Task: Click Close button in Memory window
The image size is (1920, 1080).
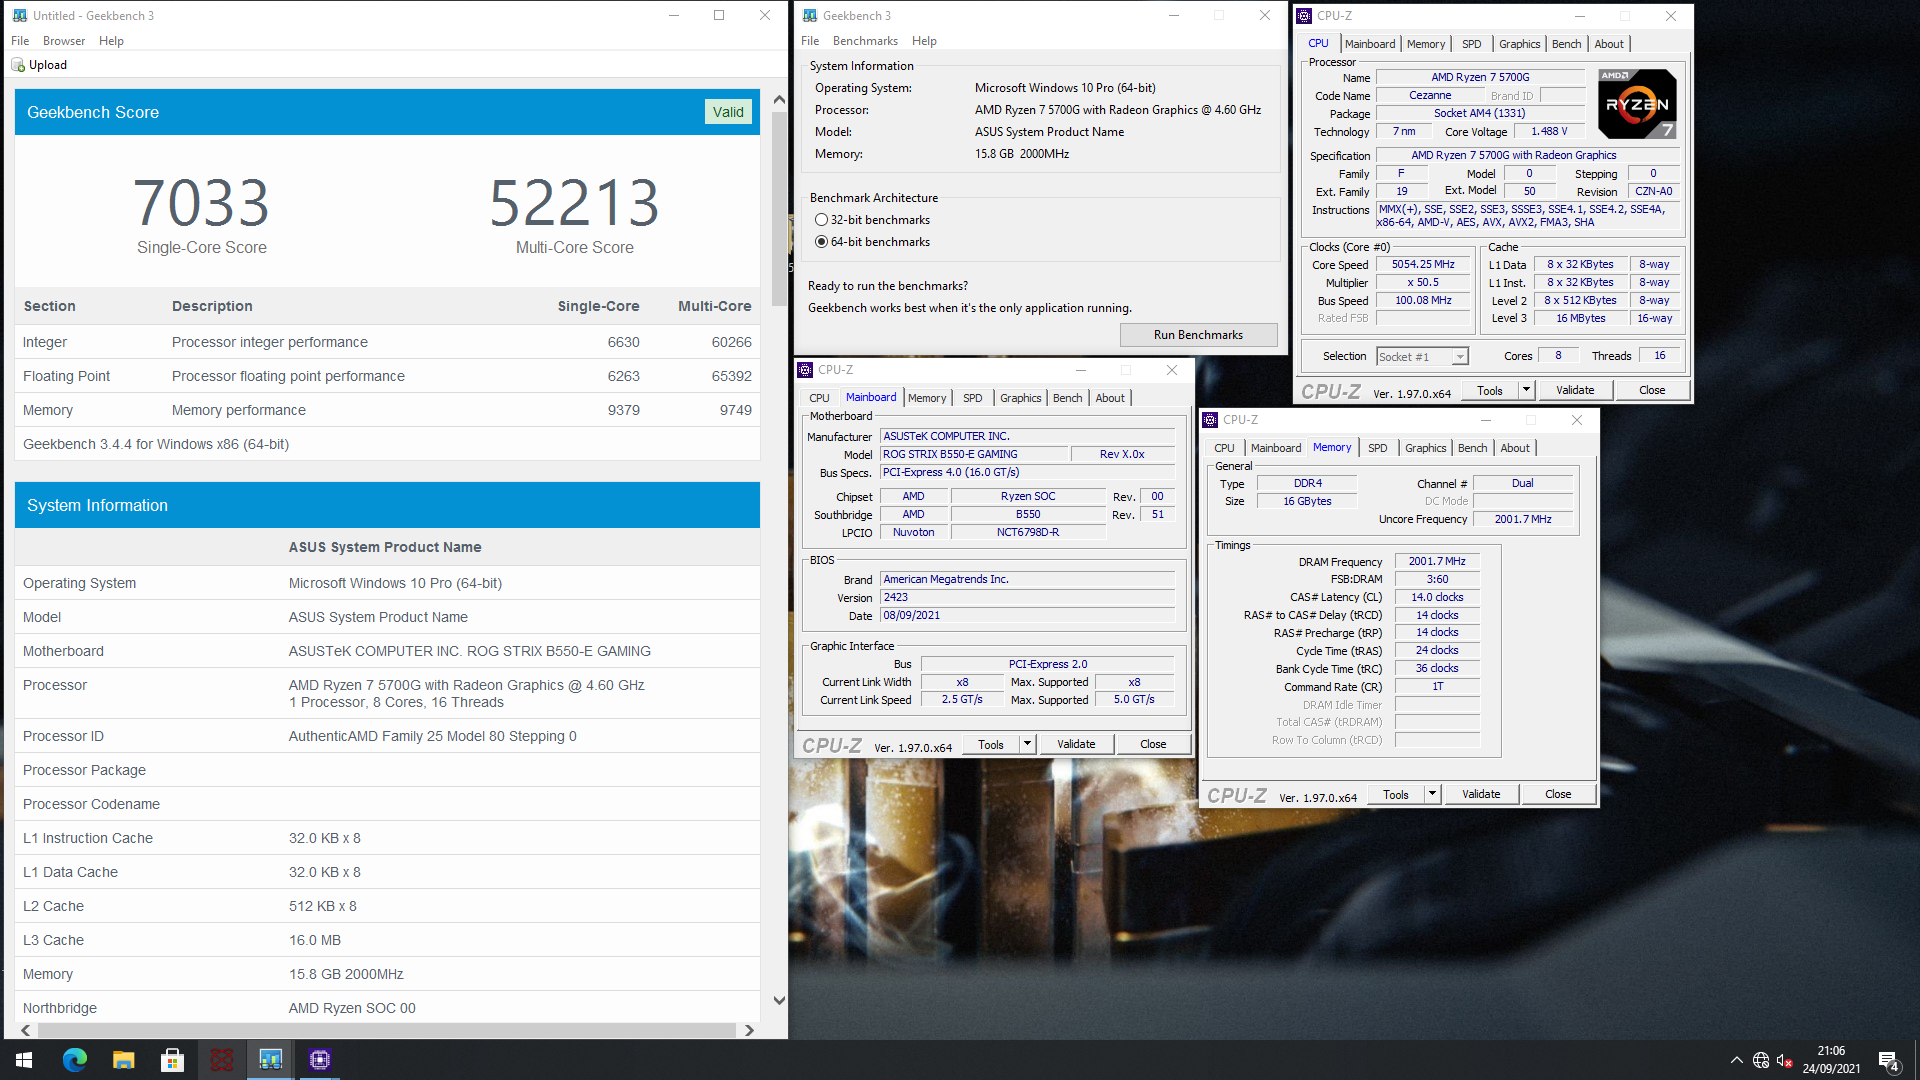Action: click(x=1558, y=794)
